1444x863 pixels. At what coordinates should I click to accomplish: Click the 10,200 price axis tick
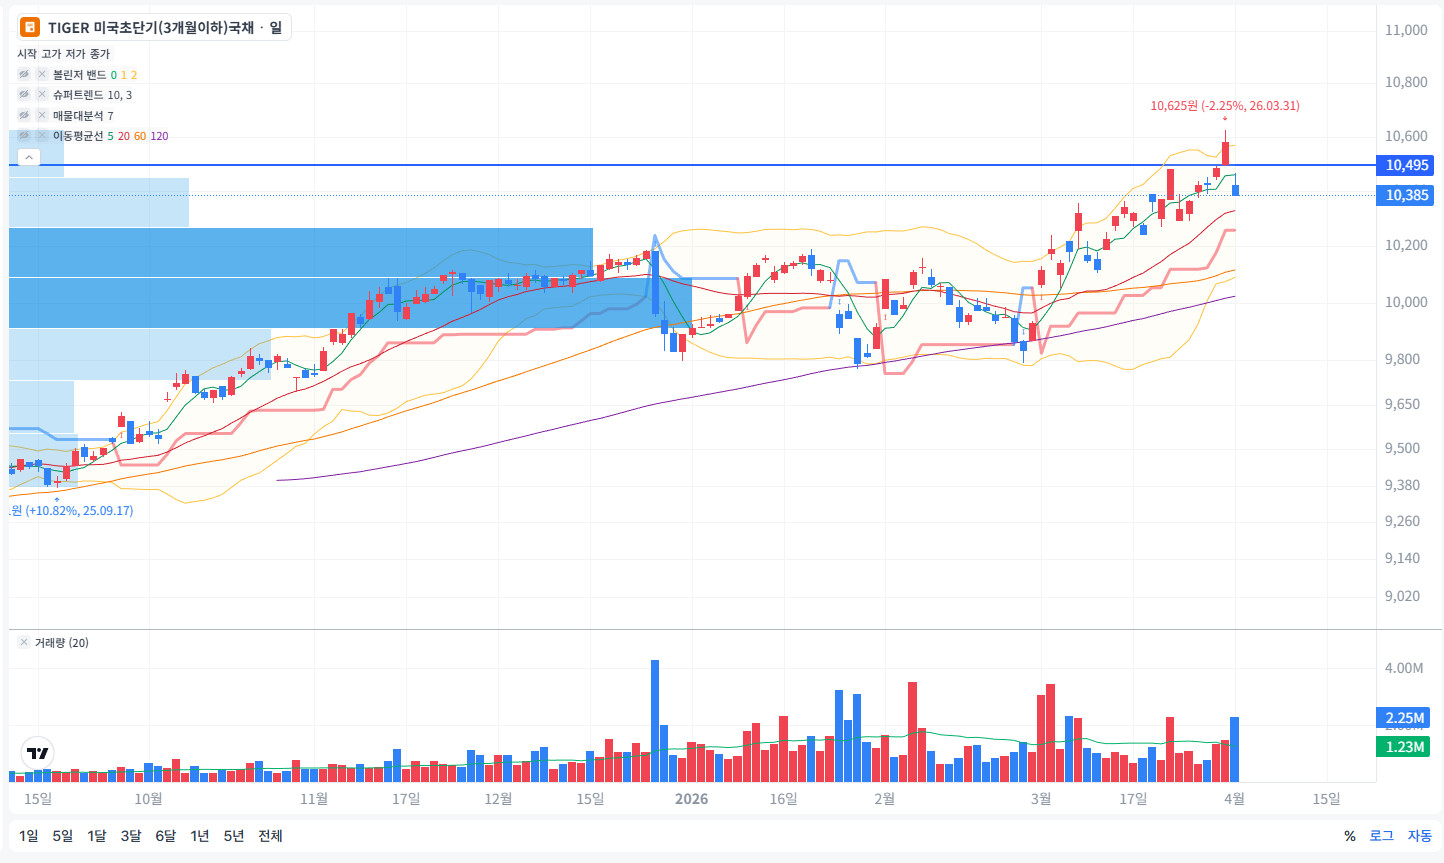(1406, 245)
